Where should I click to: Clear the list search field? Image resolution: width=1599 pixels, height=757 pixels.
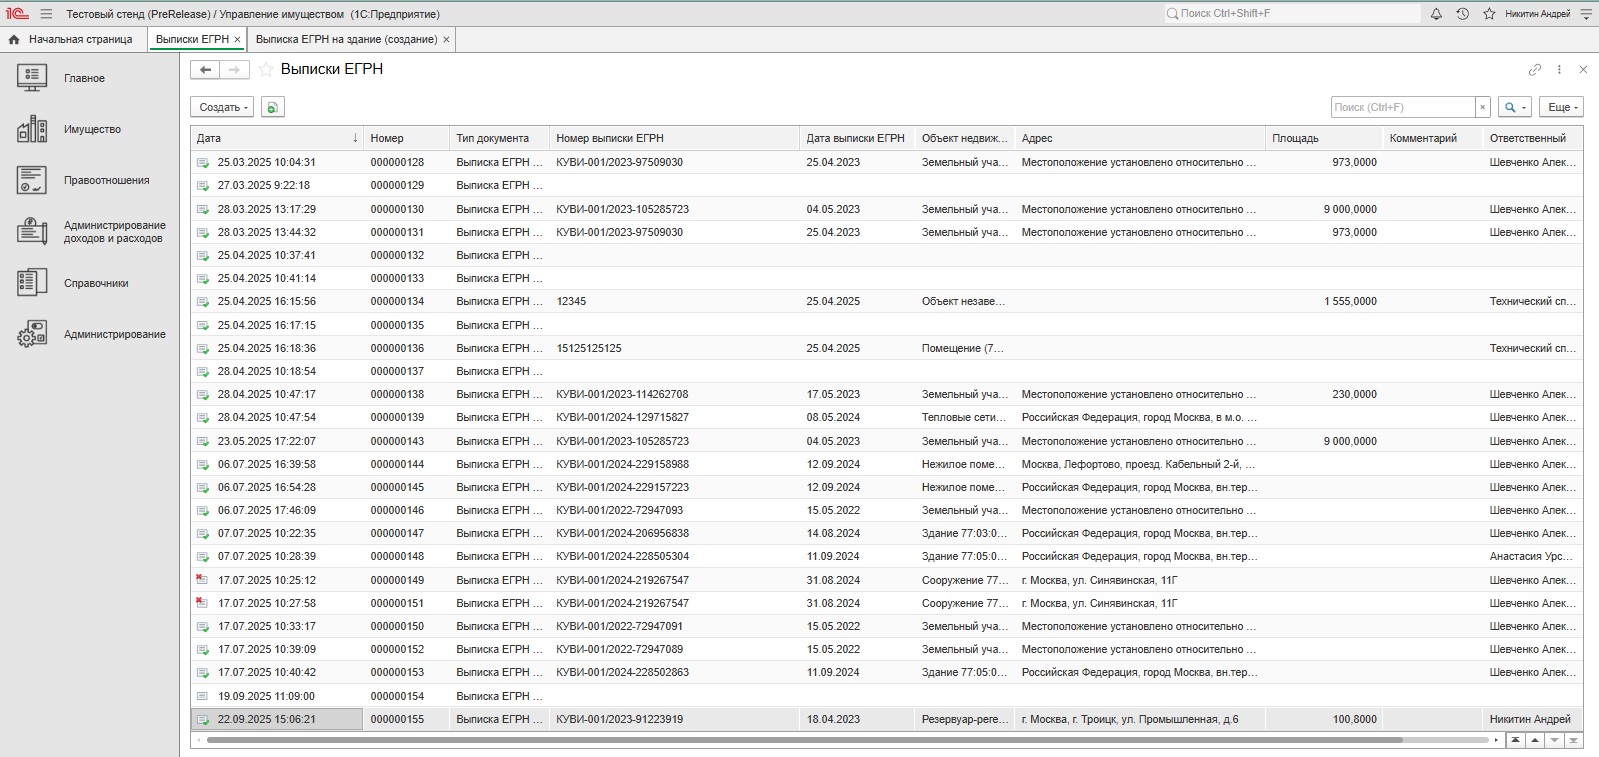coord(1482,107)
